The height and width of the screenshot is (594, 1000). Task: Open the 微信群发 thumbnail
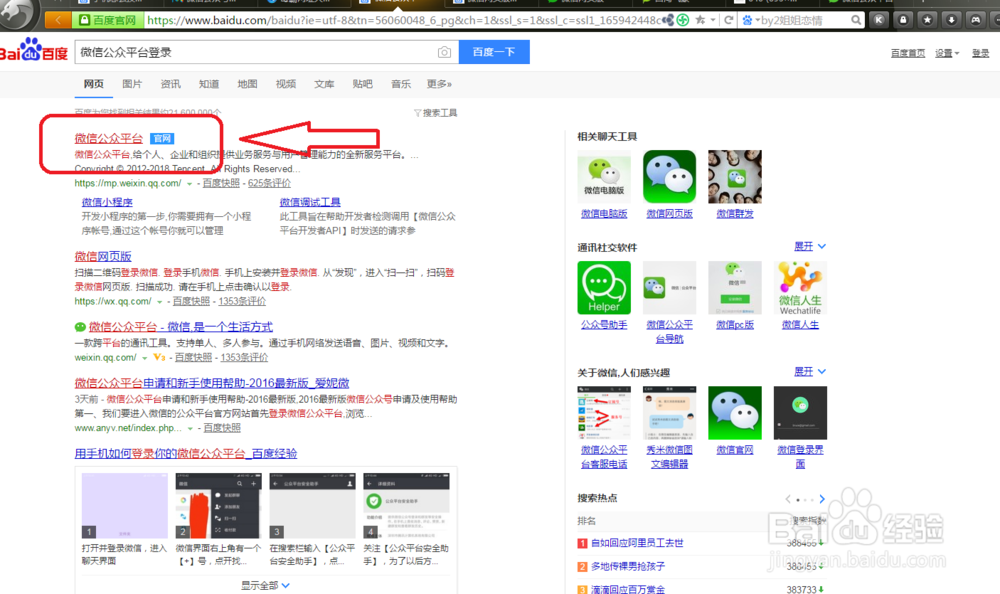tap(735, 177)
